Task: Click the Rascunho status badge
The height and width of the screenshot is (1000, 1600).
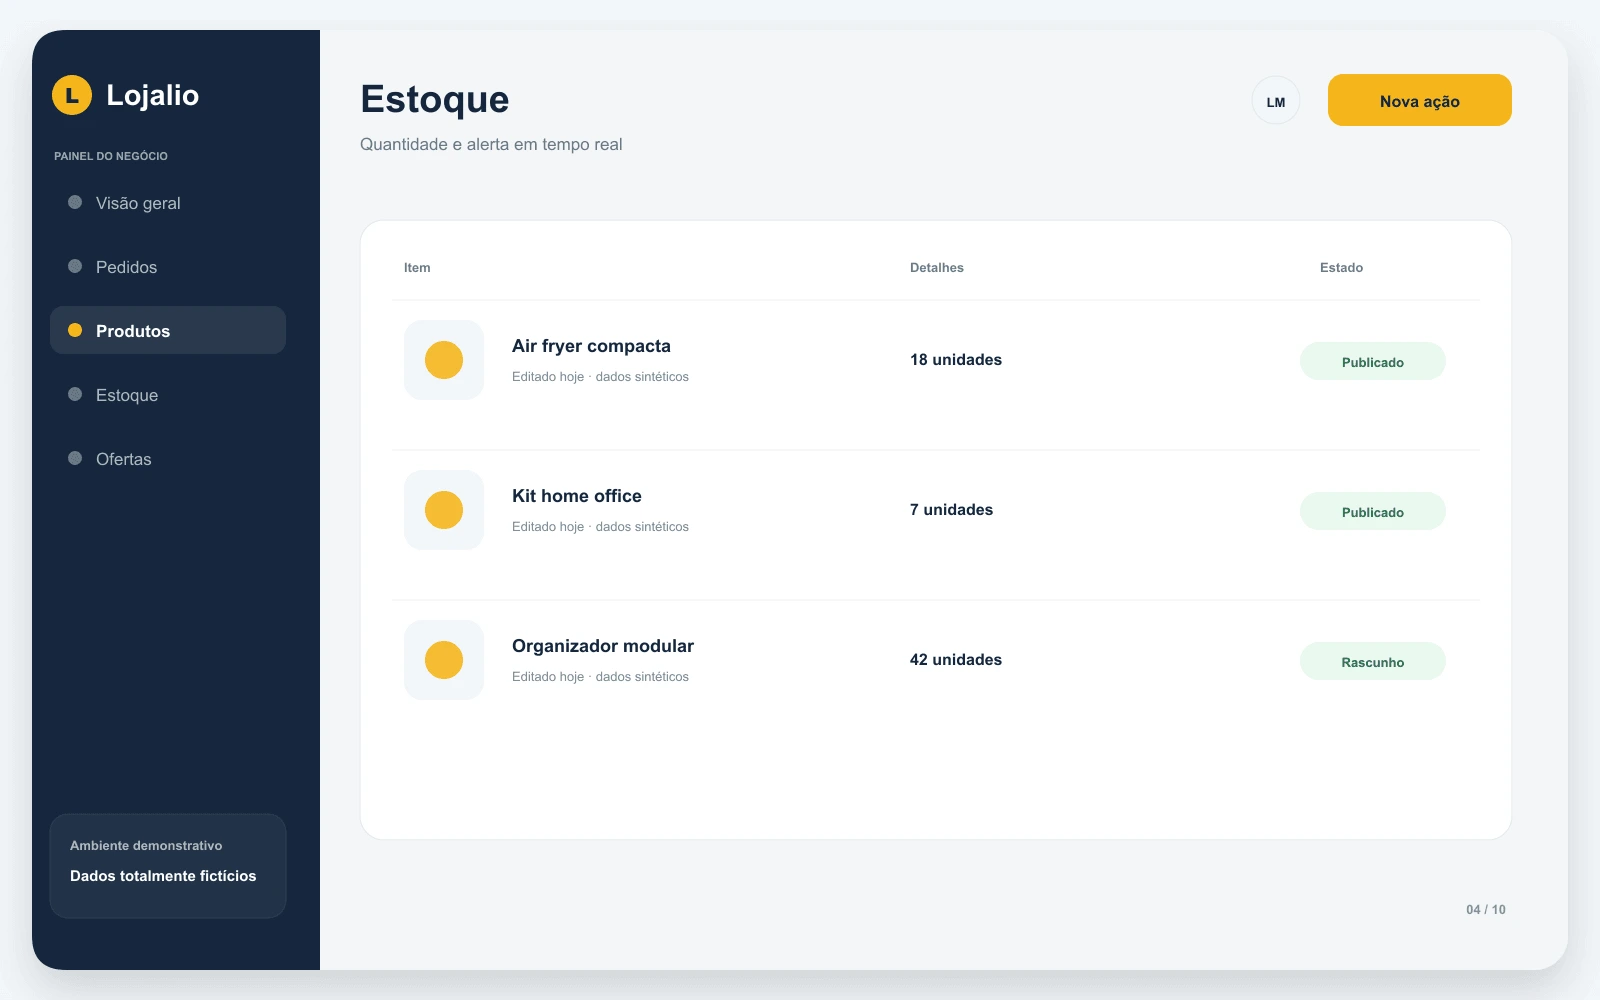Action: [1373, 662]
